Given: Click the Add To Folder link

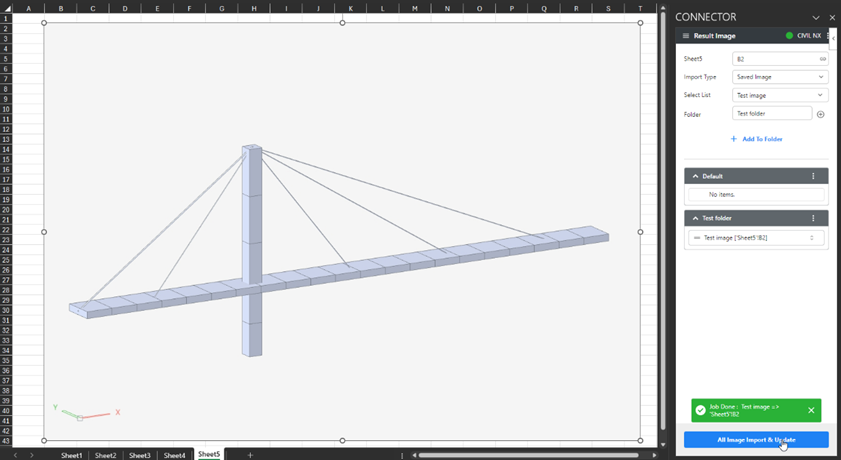Looking at the screenshot, I should tap(756, 139).
